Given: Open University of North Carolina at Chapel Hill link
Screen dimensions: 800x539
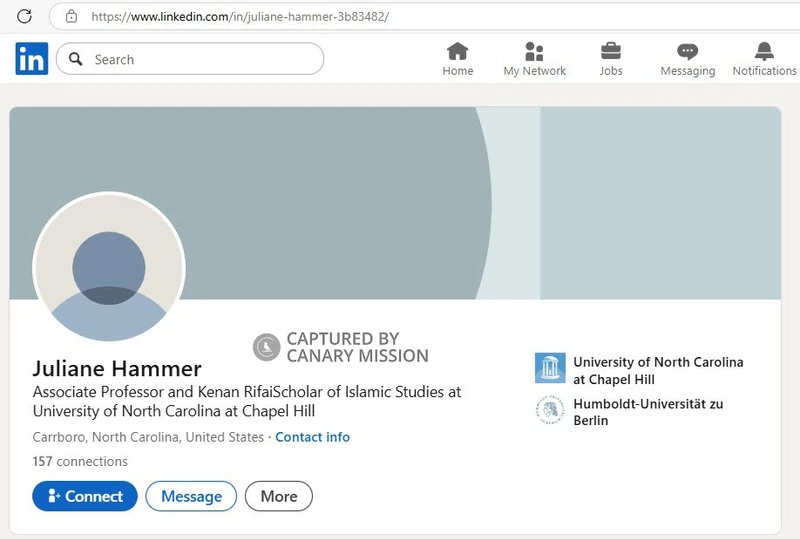Looking at the screenshot, I should 658,371.
